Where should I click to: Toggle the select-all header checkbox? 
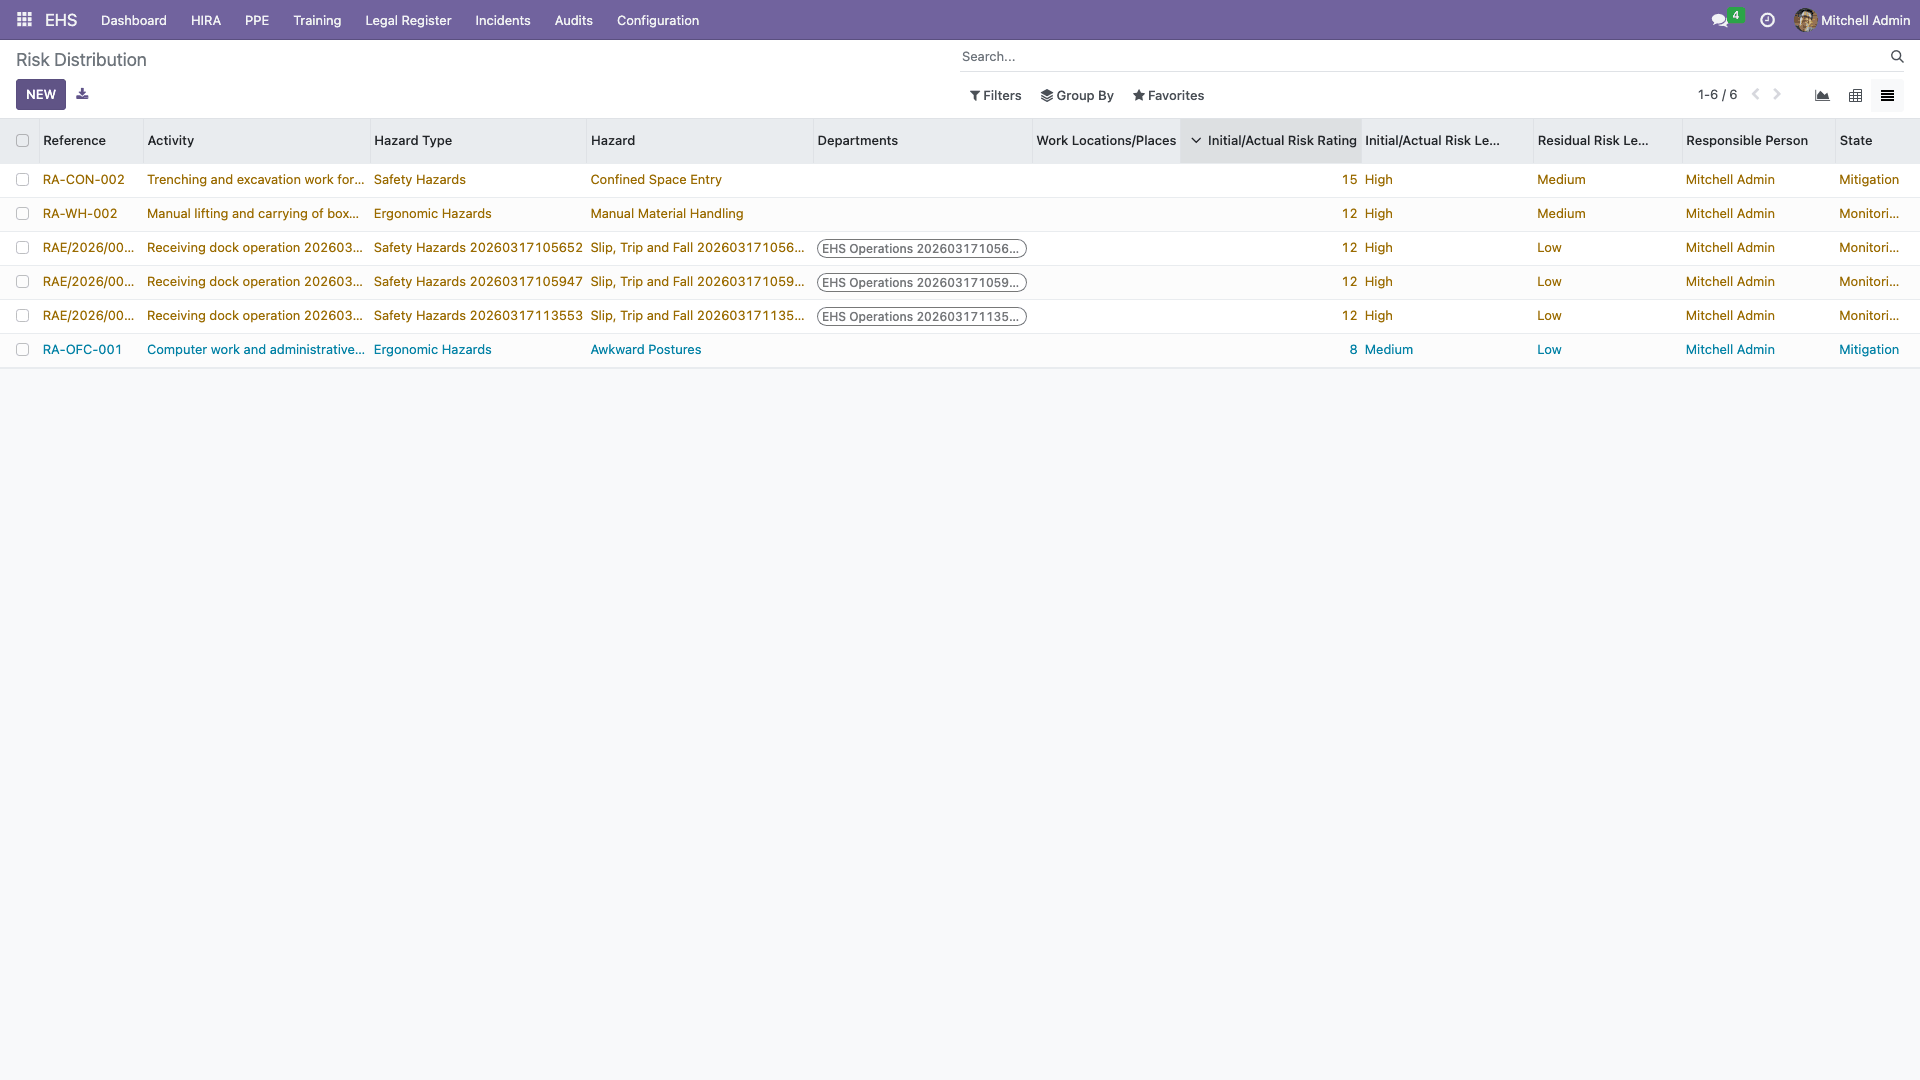click(x=22, y=141)
